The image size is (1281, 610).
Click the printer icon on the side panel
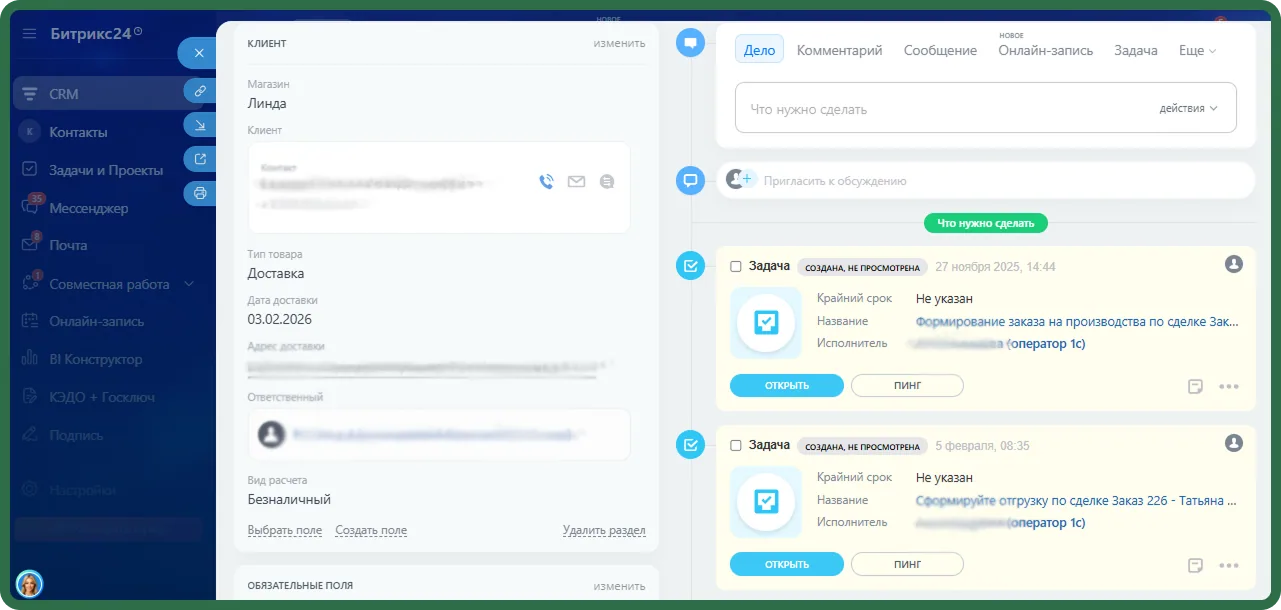pos(200,193)
